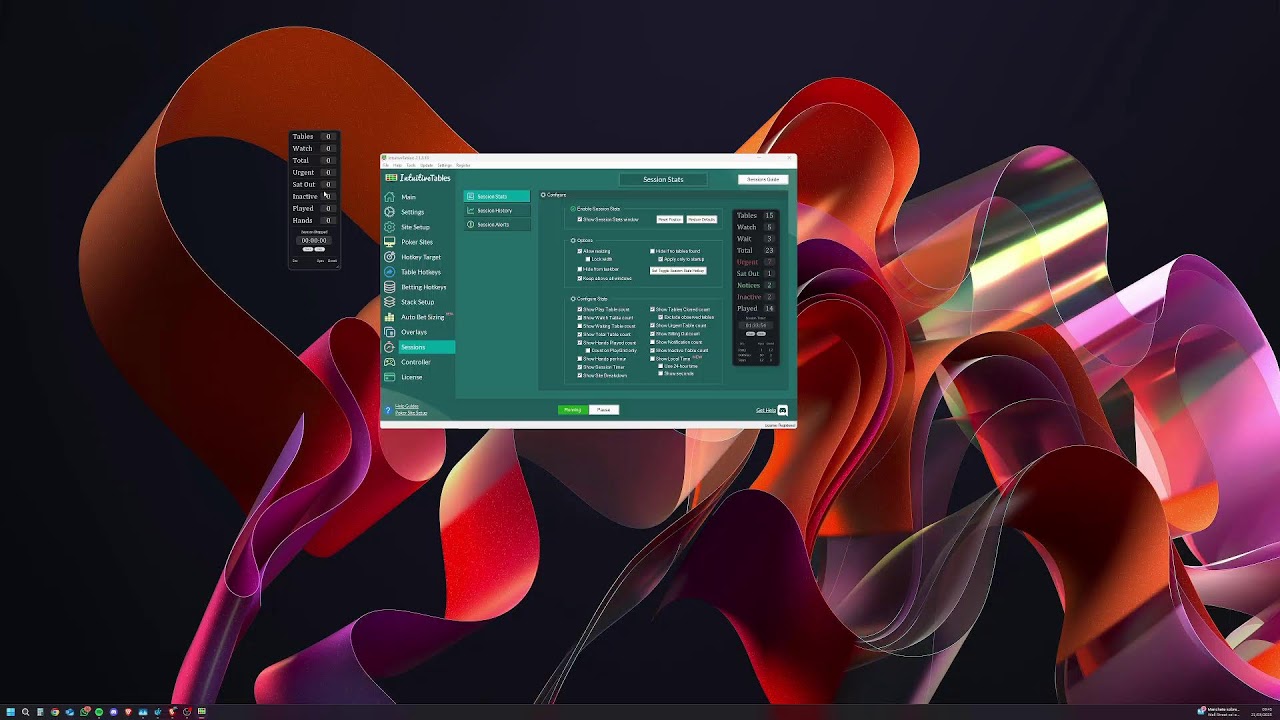Open the Get Help link
The width and height of the screenshot is (1280, 720).
[765, 410]
